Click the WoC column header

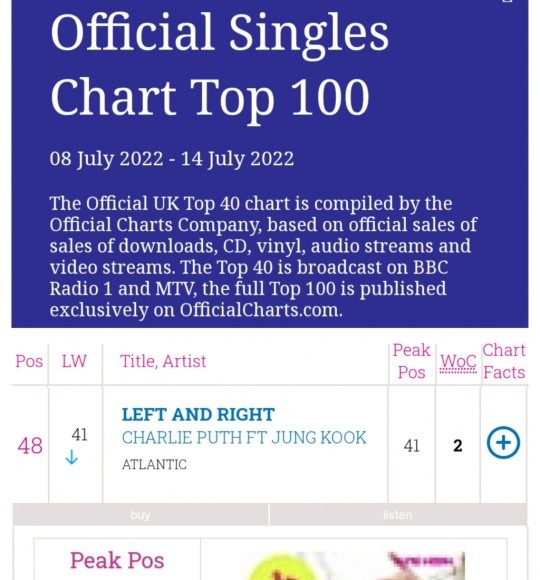click(458, 361)
